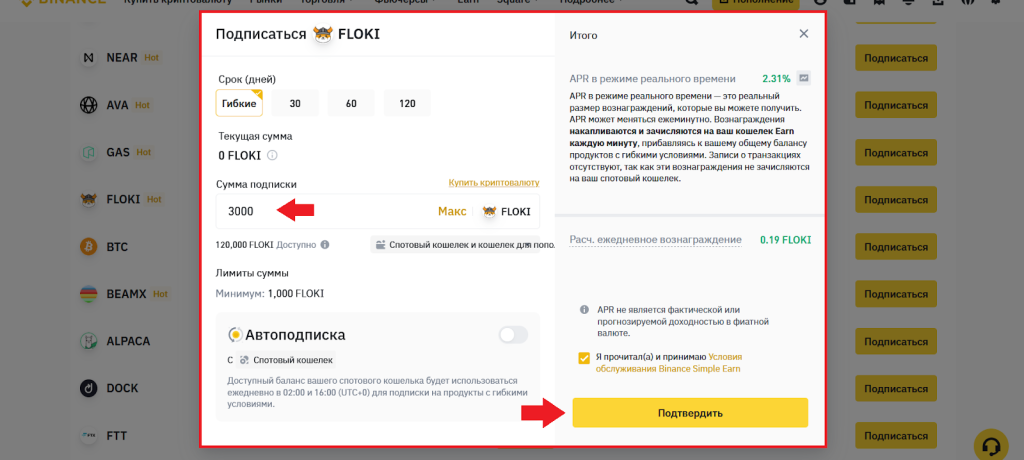Image resolution: width=1024 pixels, height=460 pixels.
Task: Choose the 30 days term option
Action: (295, 103)
